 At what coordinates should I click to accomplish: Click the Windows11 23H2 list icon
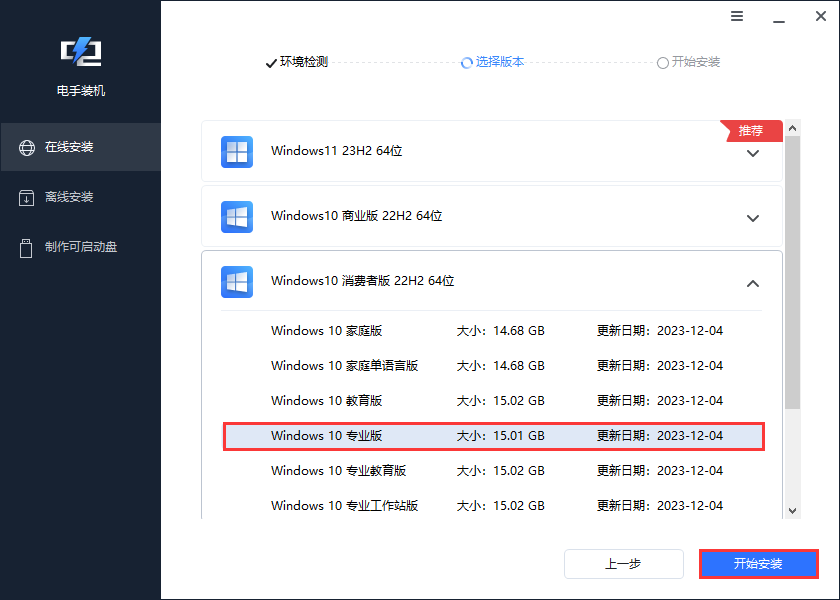point(237,152)
